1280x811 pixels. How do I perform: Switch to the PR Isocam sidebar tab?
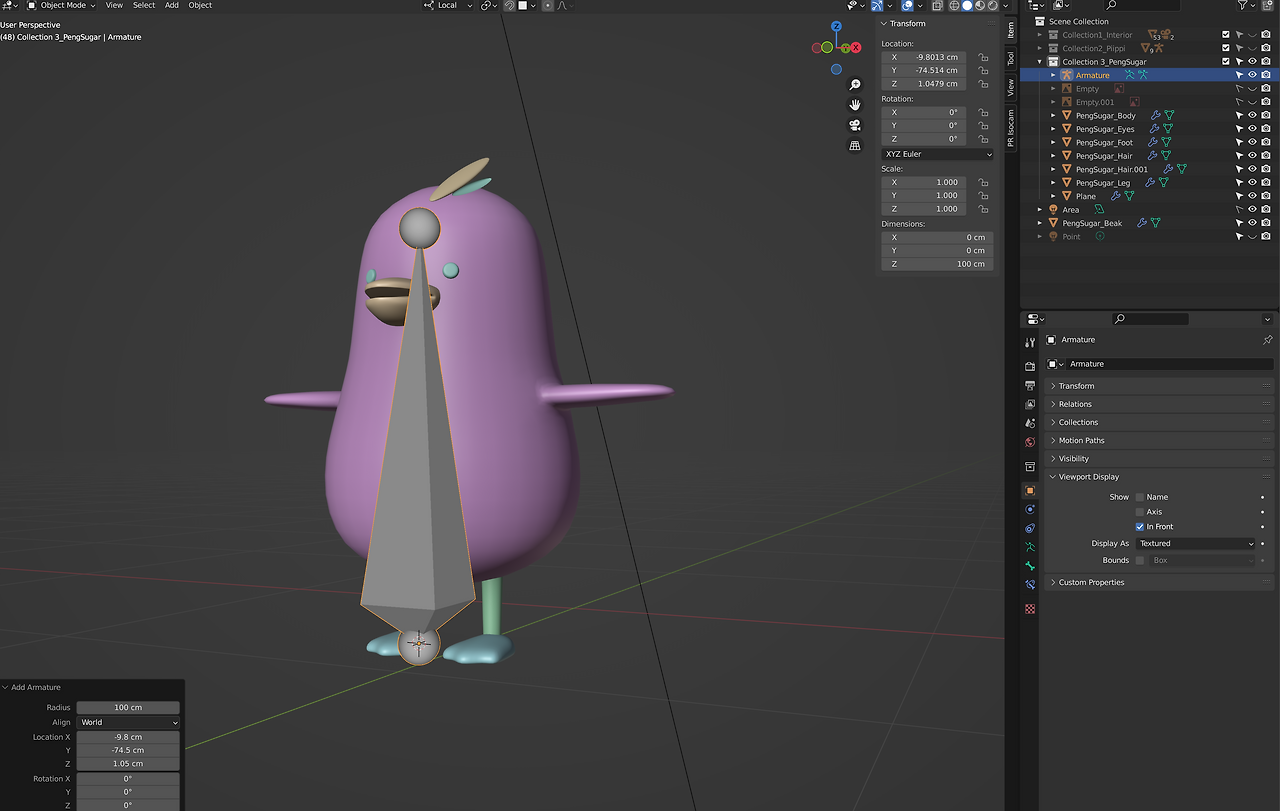pos(1010,127)
